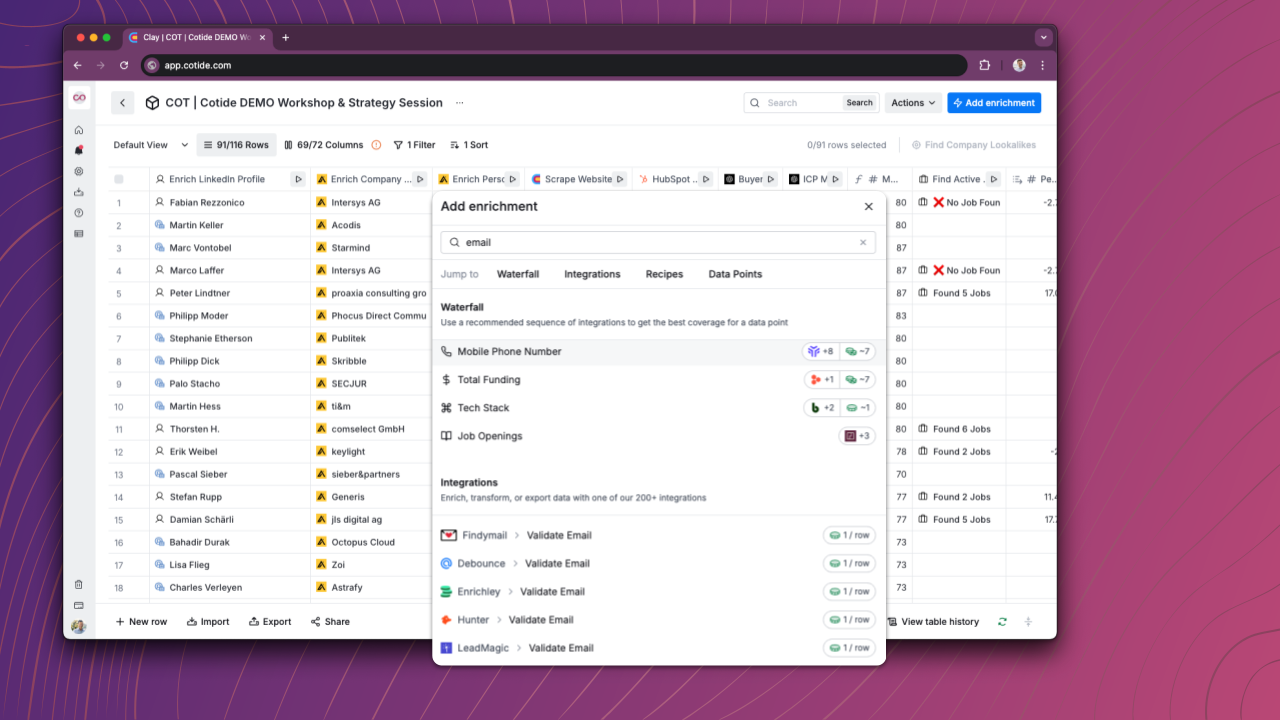Viewport: 1280px width, 720px height.
Task: Open user avatar at bottom of sidebar
Action: click(x=79, y=627)
